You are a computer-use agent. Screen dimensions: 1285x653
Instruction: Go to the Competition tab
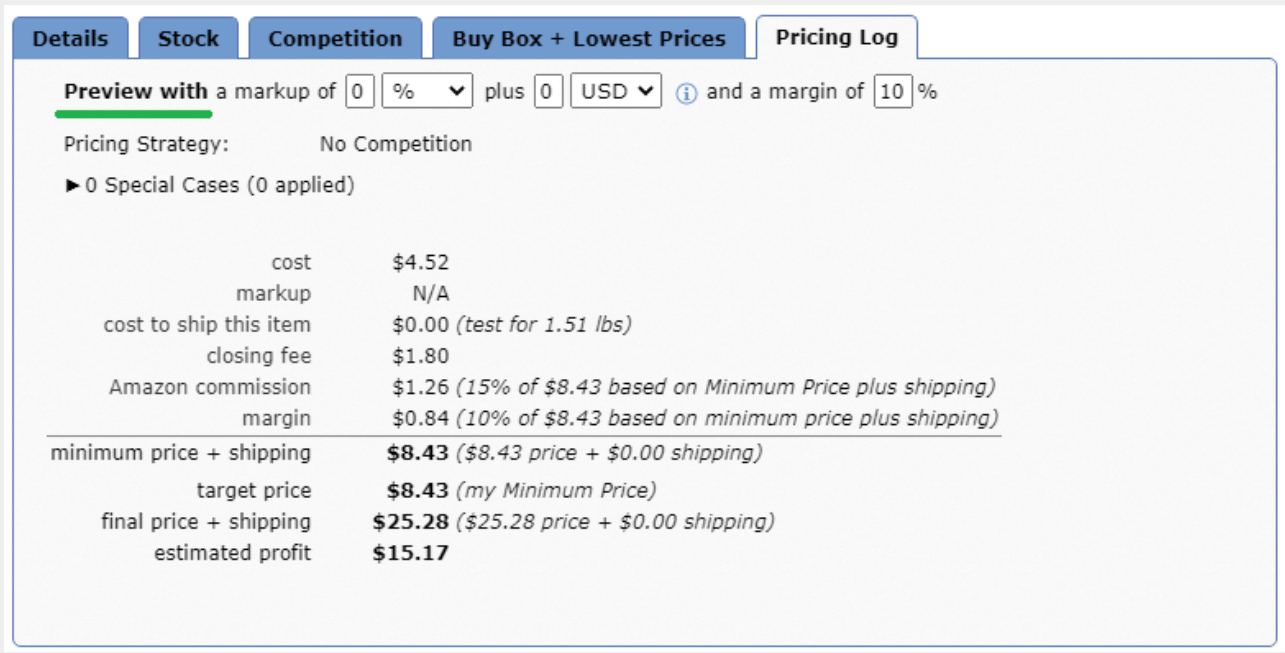[x=335, y=39]
